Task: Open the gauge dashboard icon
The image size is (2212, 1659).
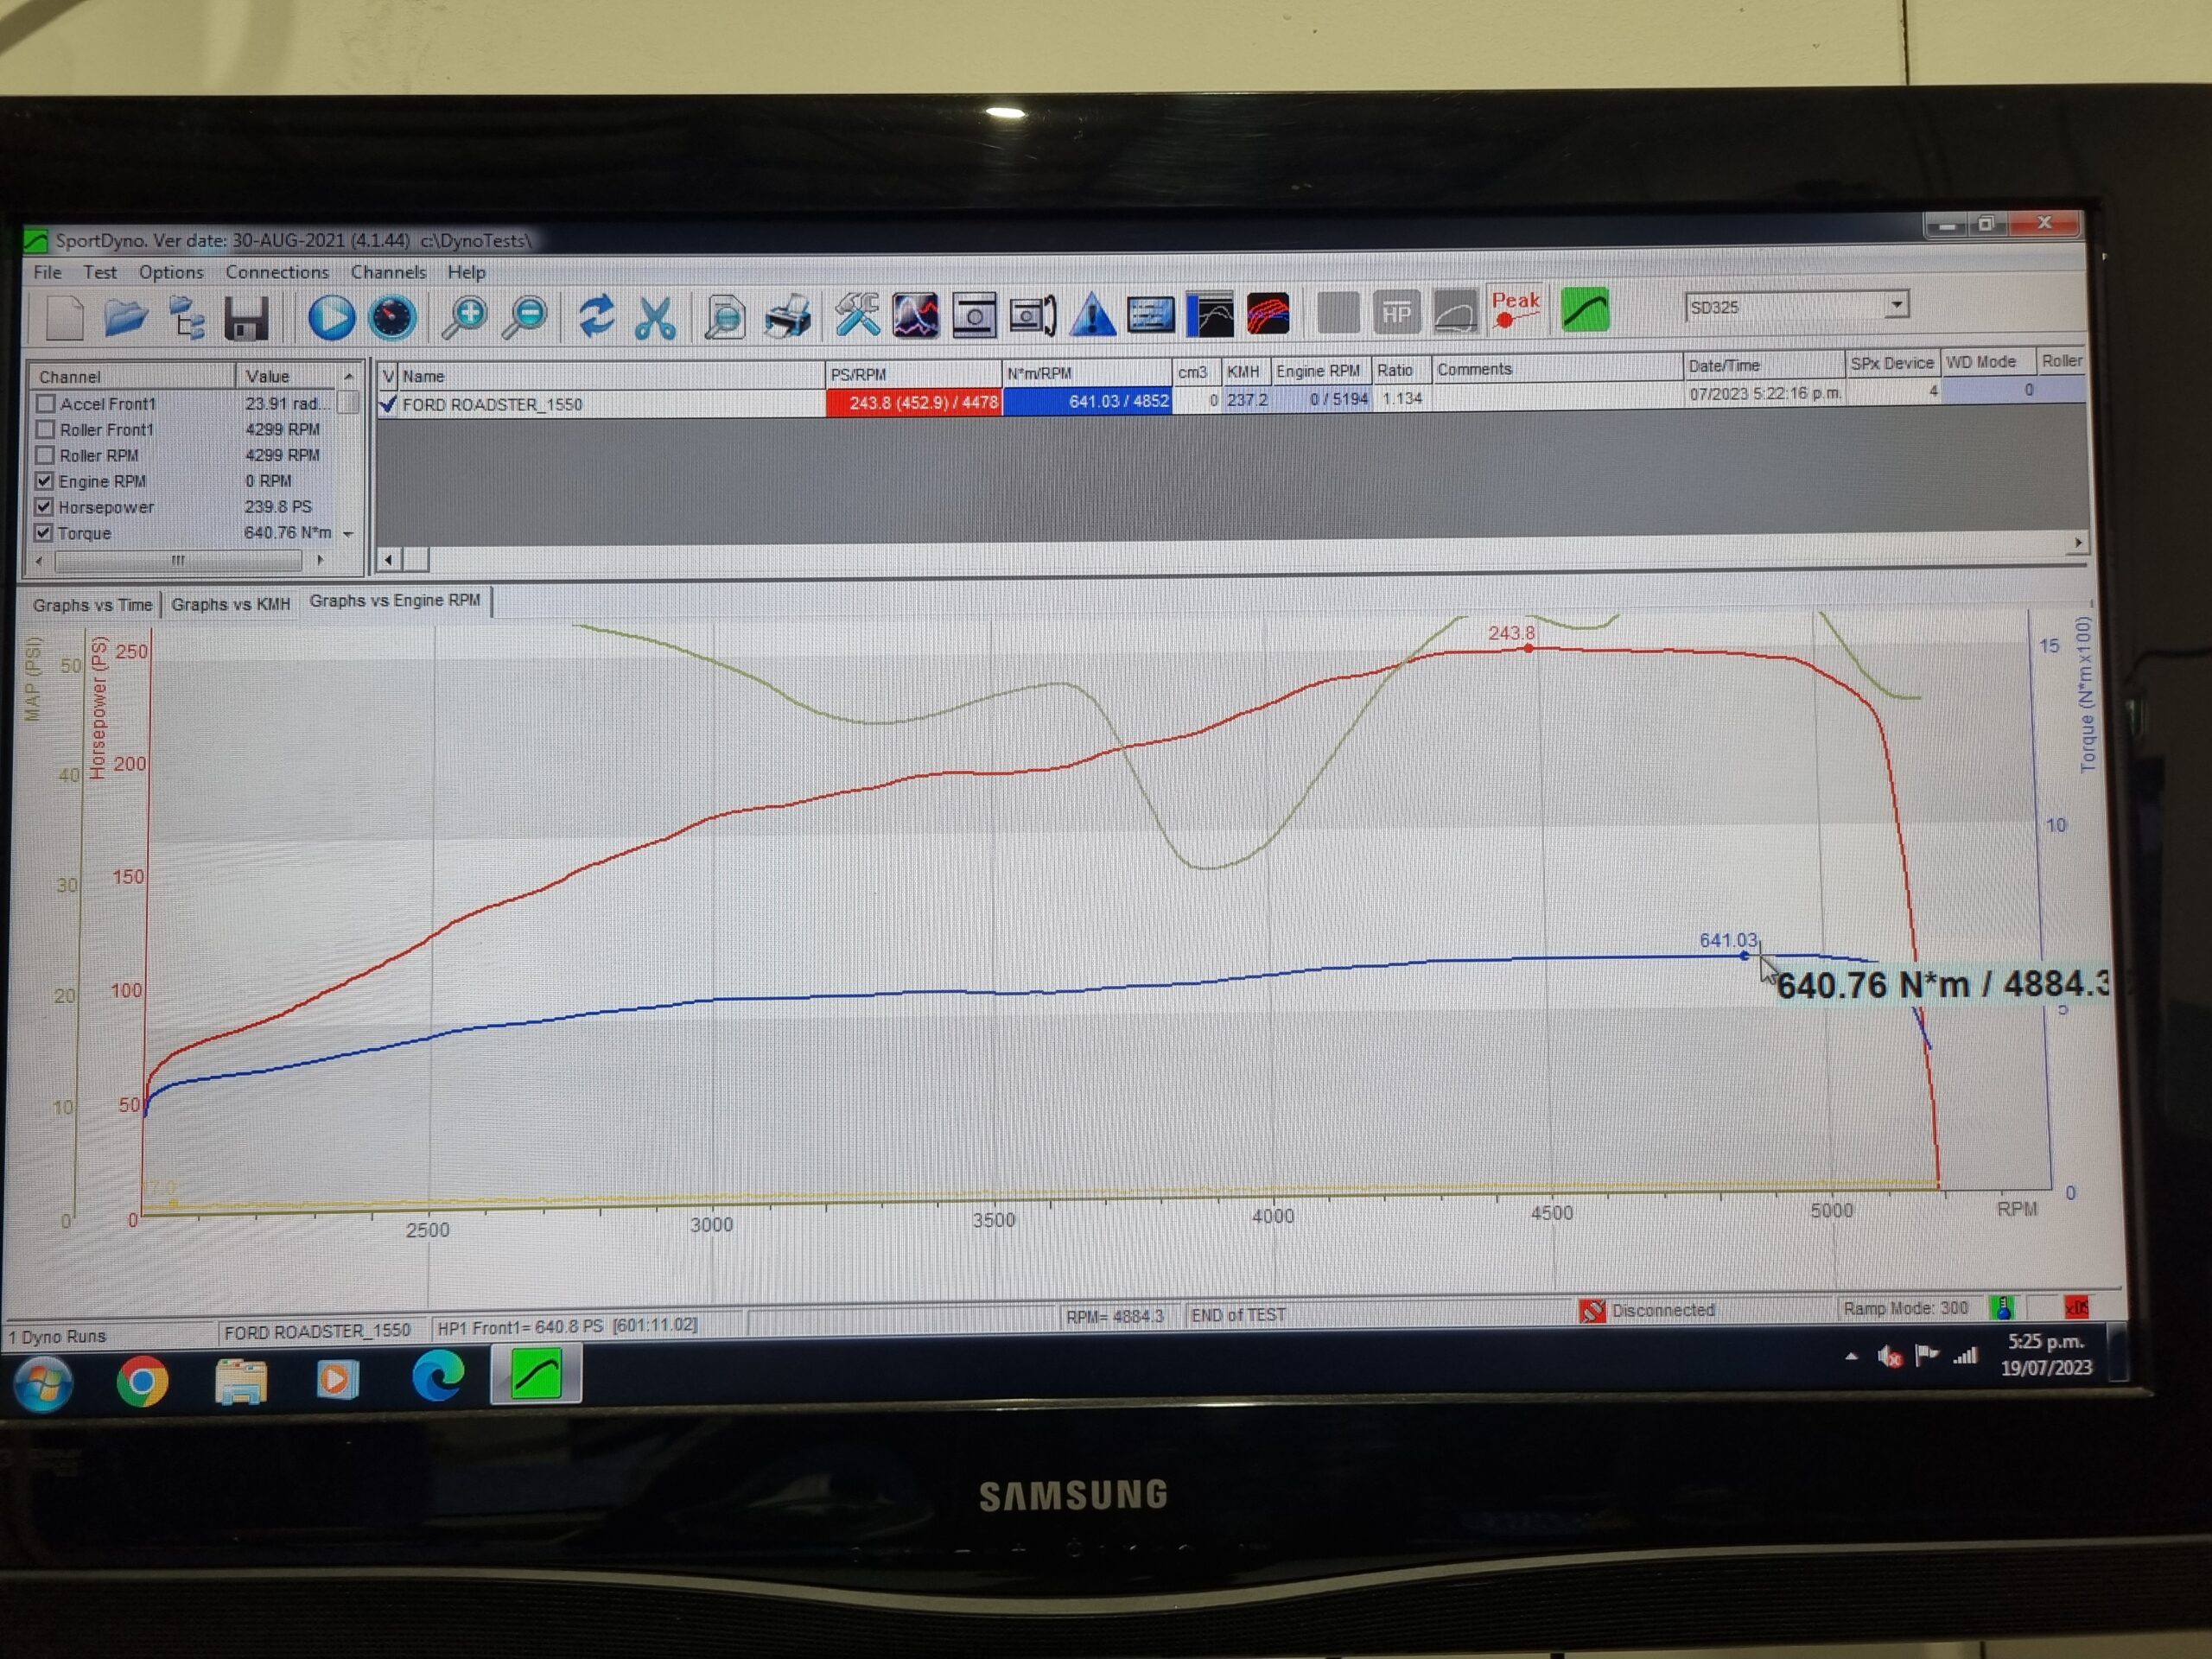Action: [392, 318]
